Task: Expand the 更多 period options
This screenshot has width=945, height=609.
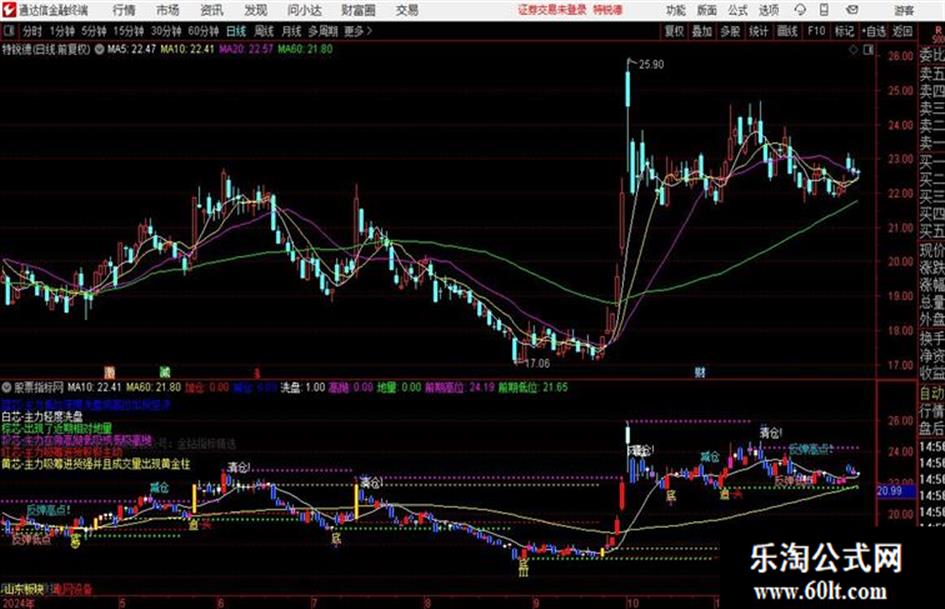Action: [x=358, y=31]
